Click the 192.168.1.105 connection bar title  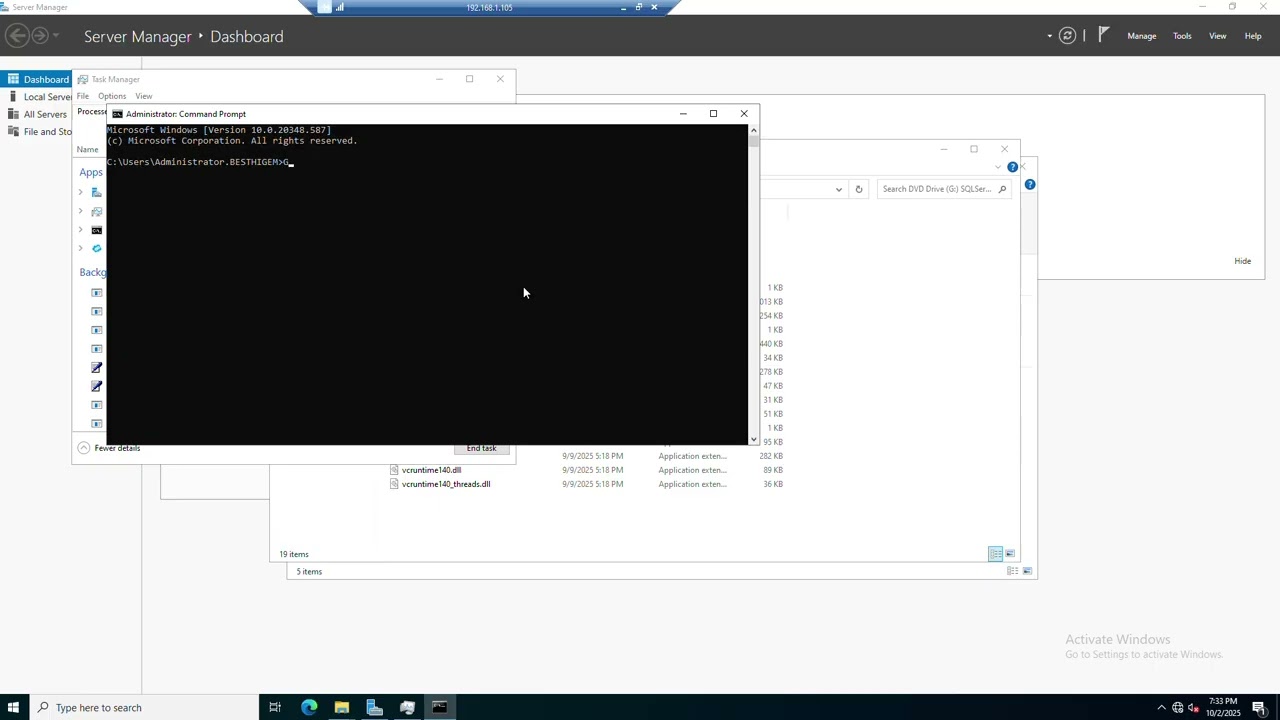point(489,7)
